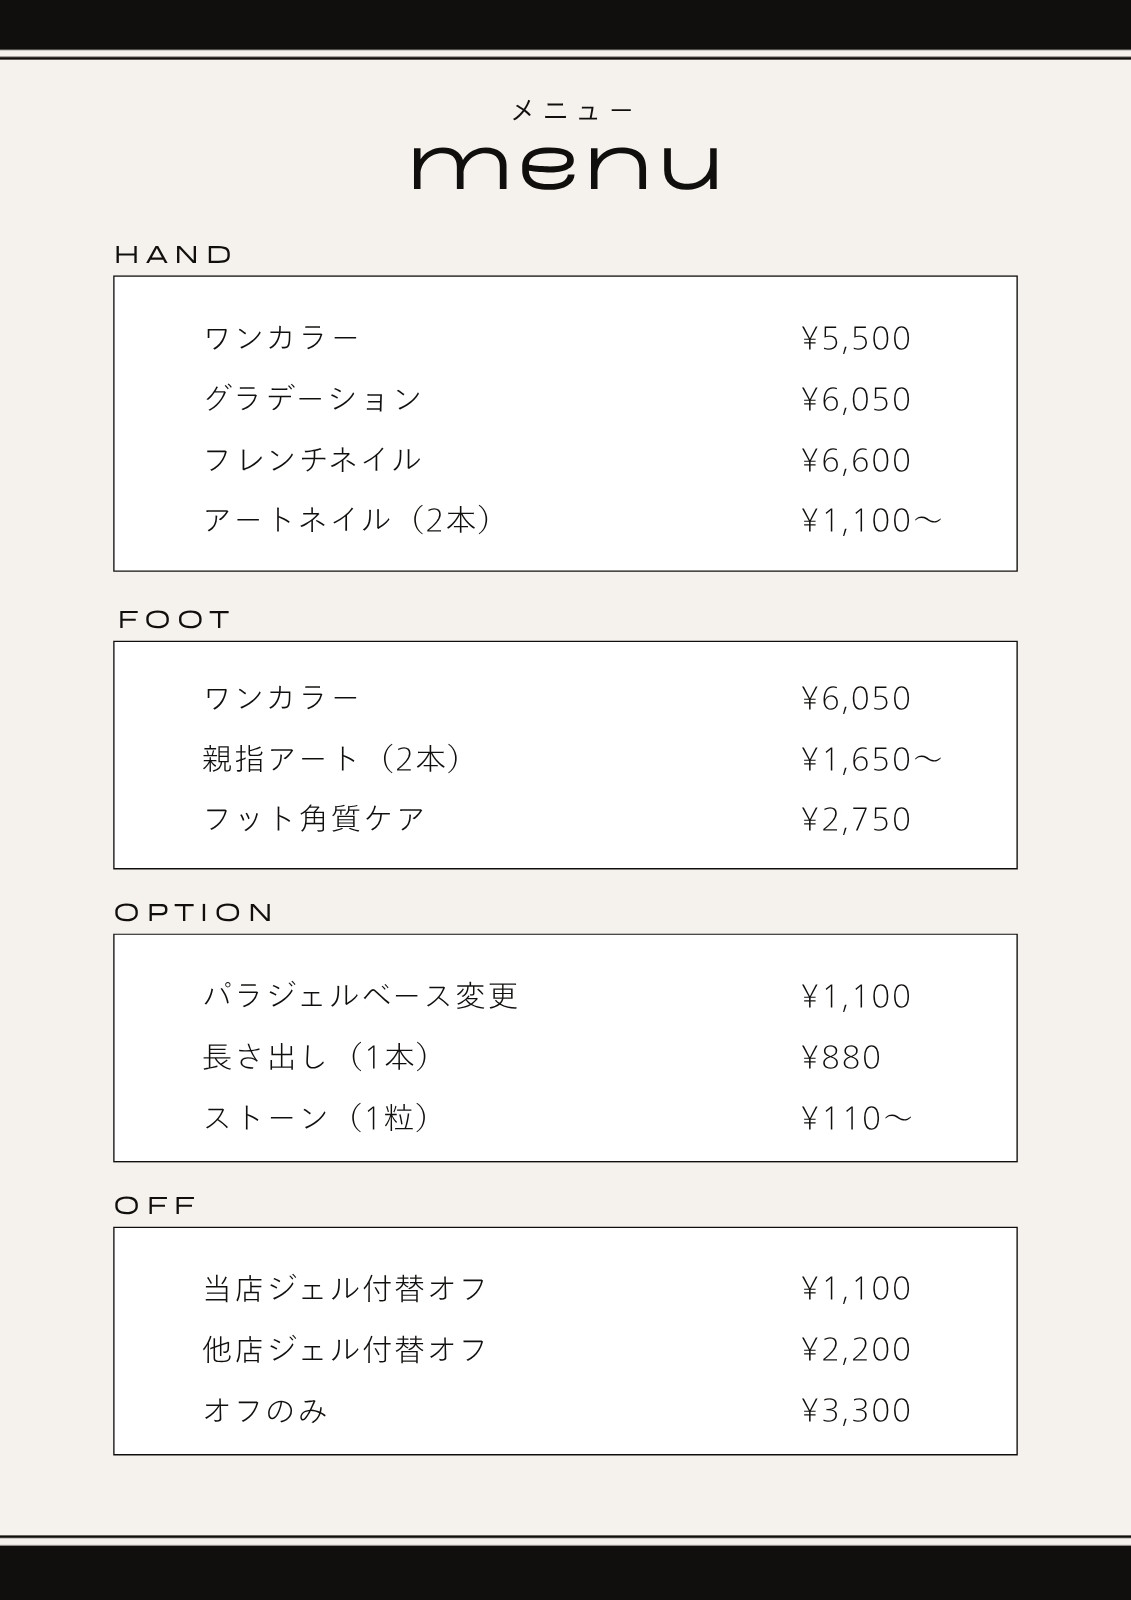Click the ワンカラー item under HAND

281,338
